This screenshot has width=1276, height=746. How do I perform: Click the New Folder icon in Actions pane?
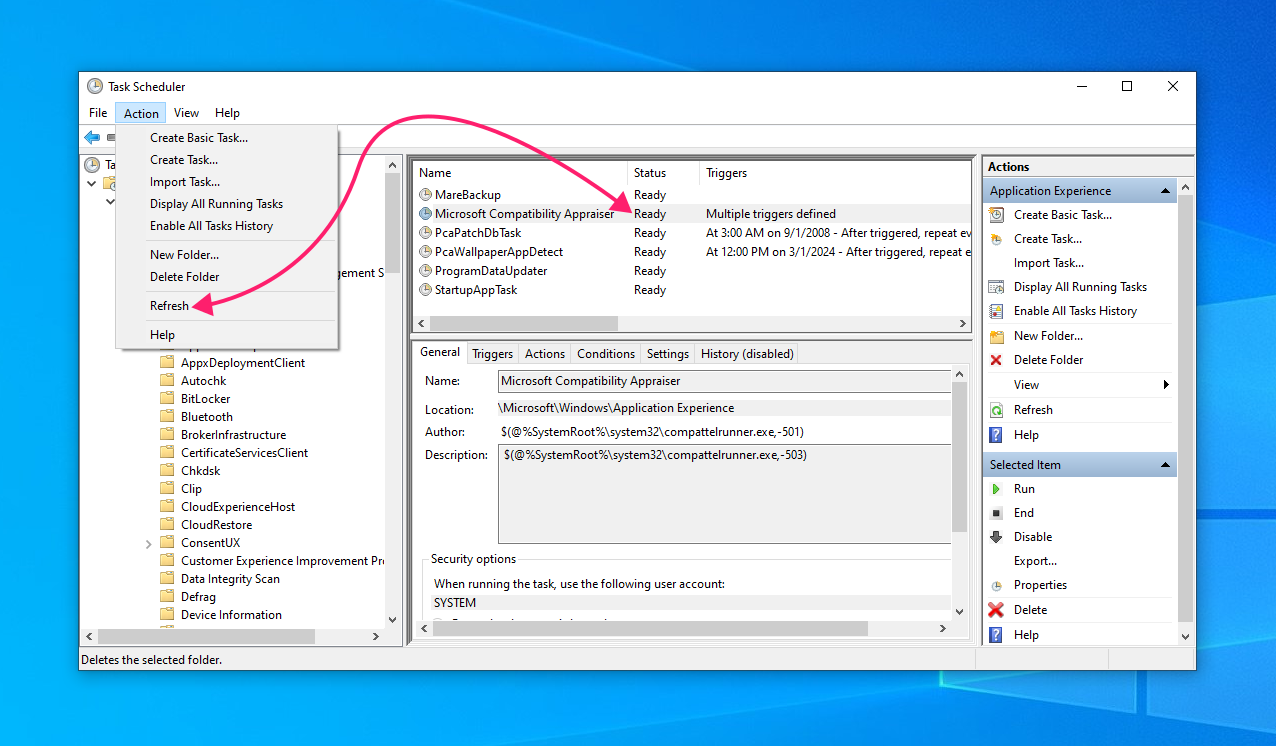[996, 336]
